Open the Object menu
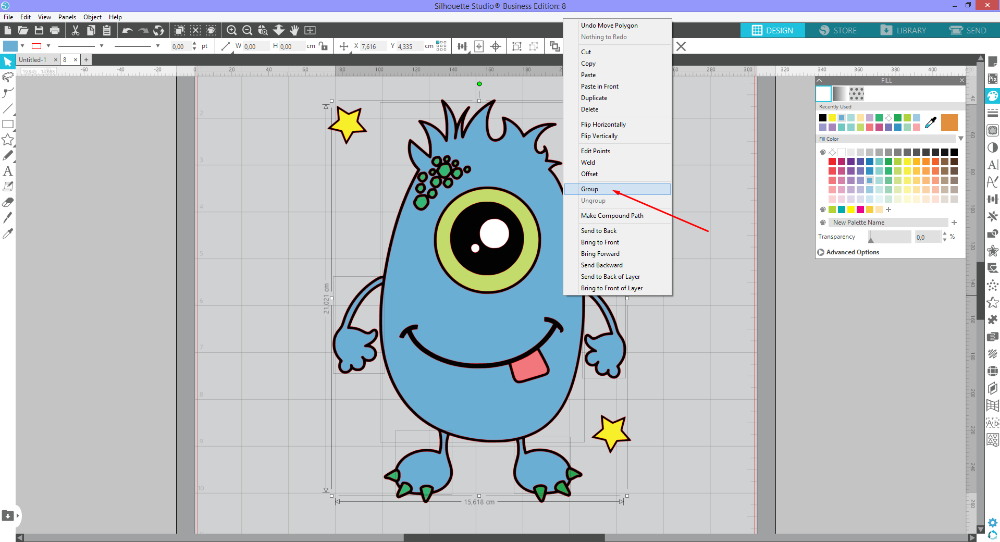 92,17
